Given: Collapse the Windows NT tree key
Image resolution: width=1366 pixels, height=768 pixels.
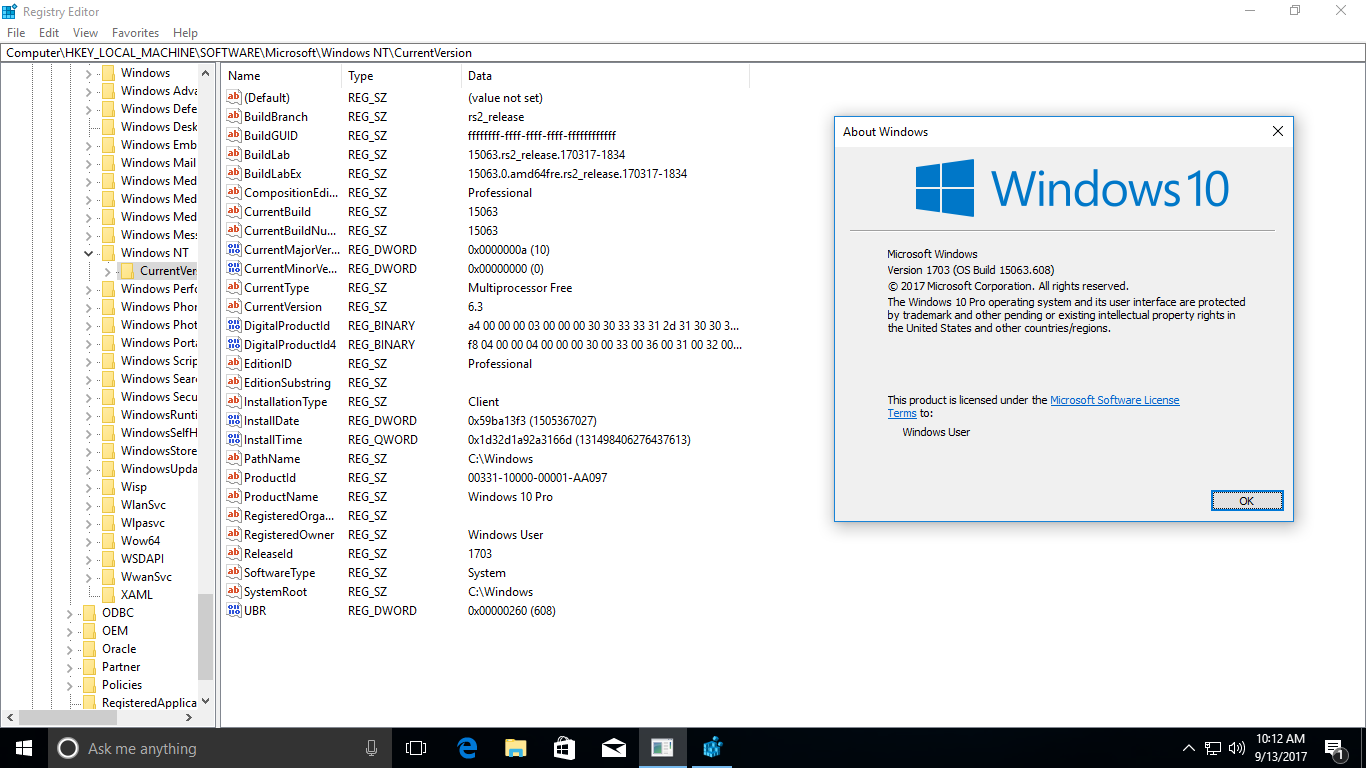Looking at the screenshot, I should (x=89, y=253).
